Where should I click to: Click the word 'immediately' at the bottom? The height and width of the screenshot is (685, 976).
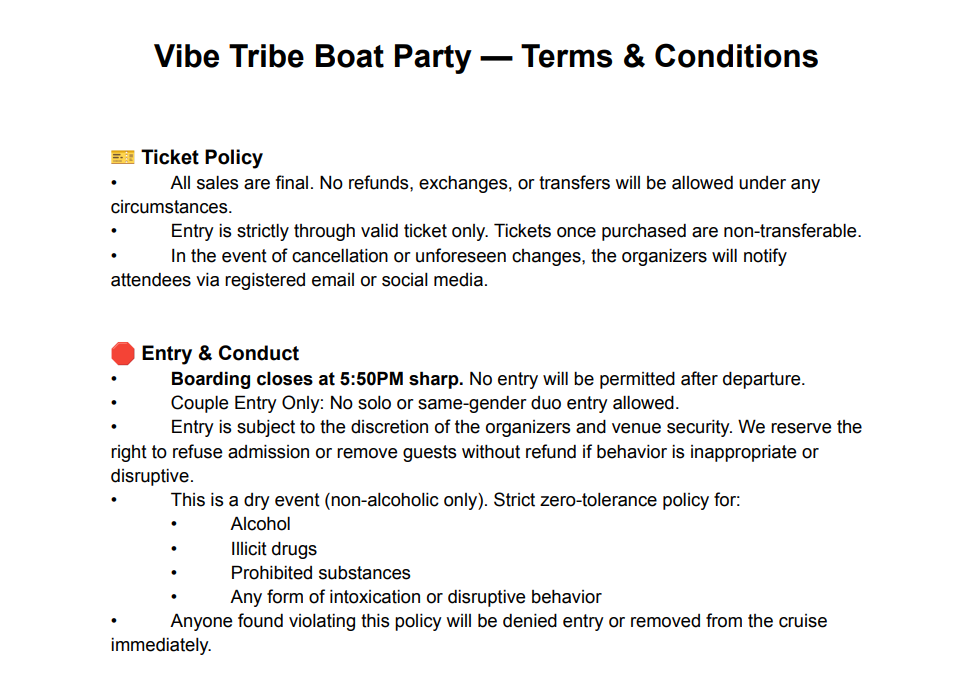click(161, 645)
